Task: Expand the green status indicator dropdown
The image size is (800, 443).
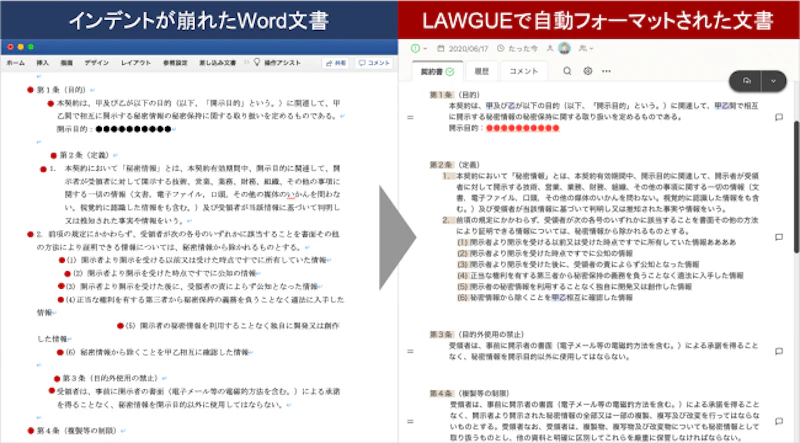Action: 417,48
